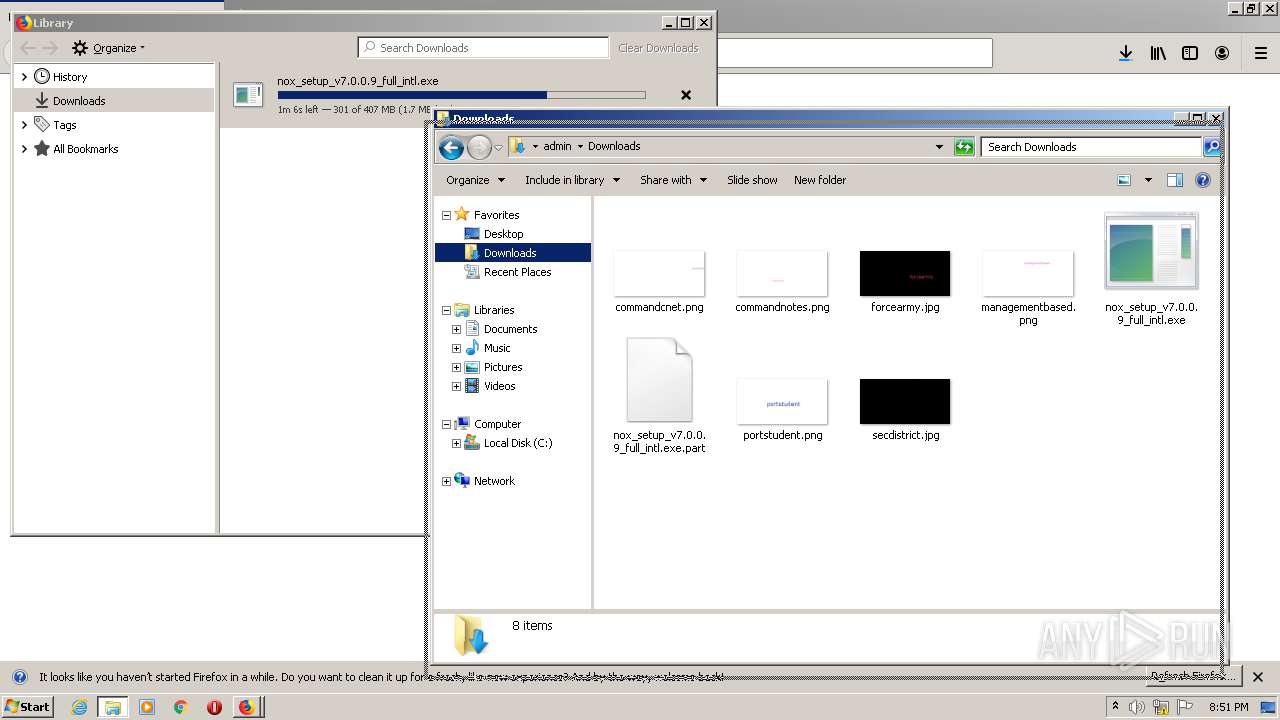The height and width of the screenshot is (720, 1280).
Task: Change view icon in Explorer toolbar
Action: click(1124, 180)
